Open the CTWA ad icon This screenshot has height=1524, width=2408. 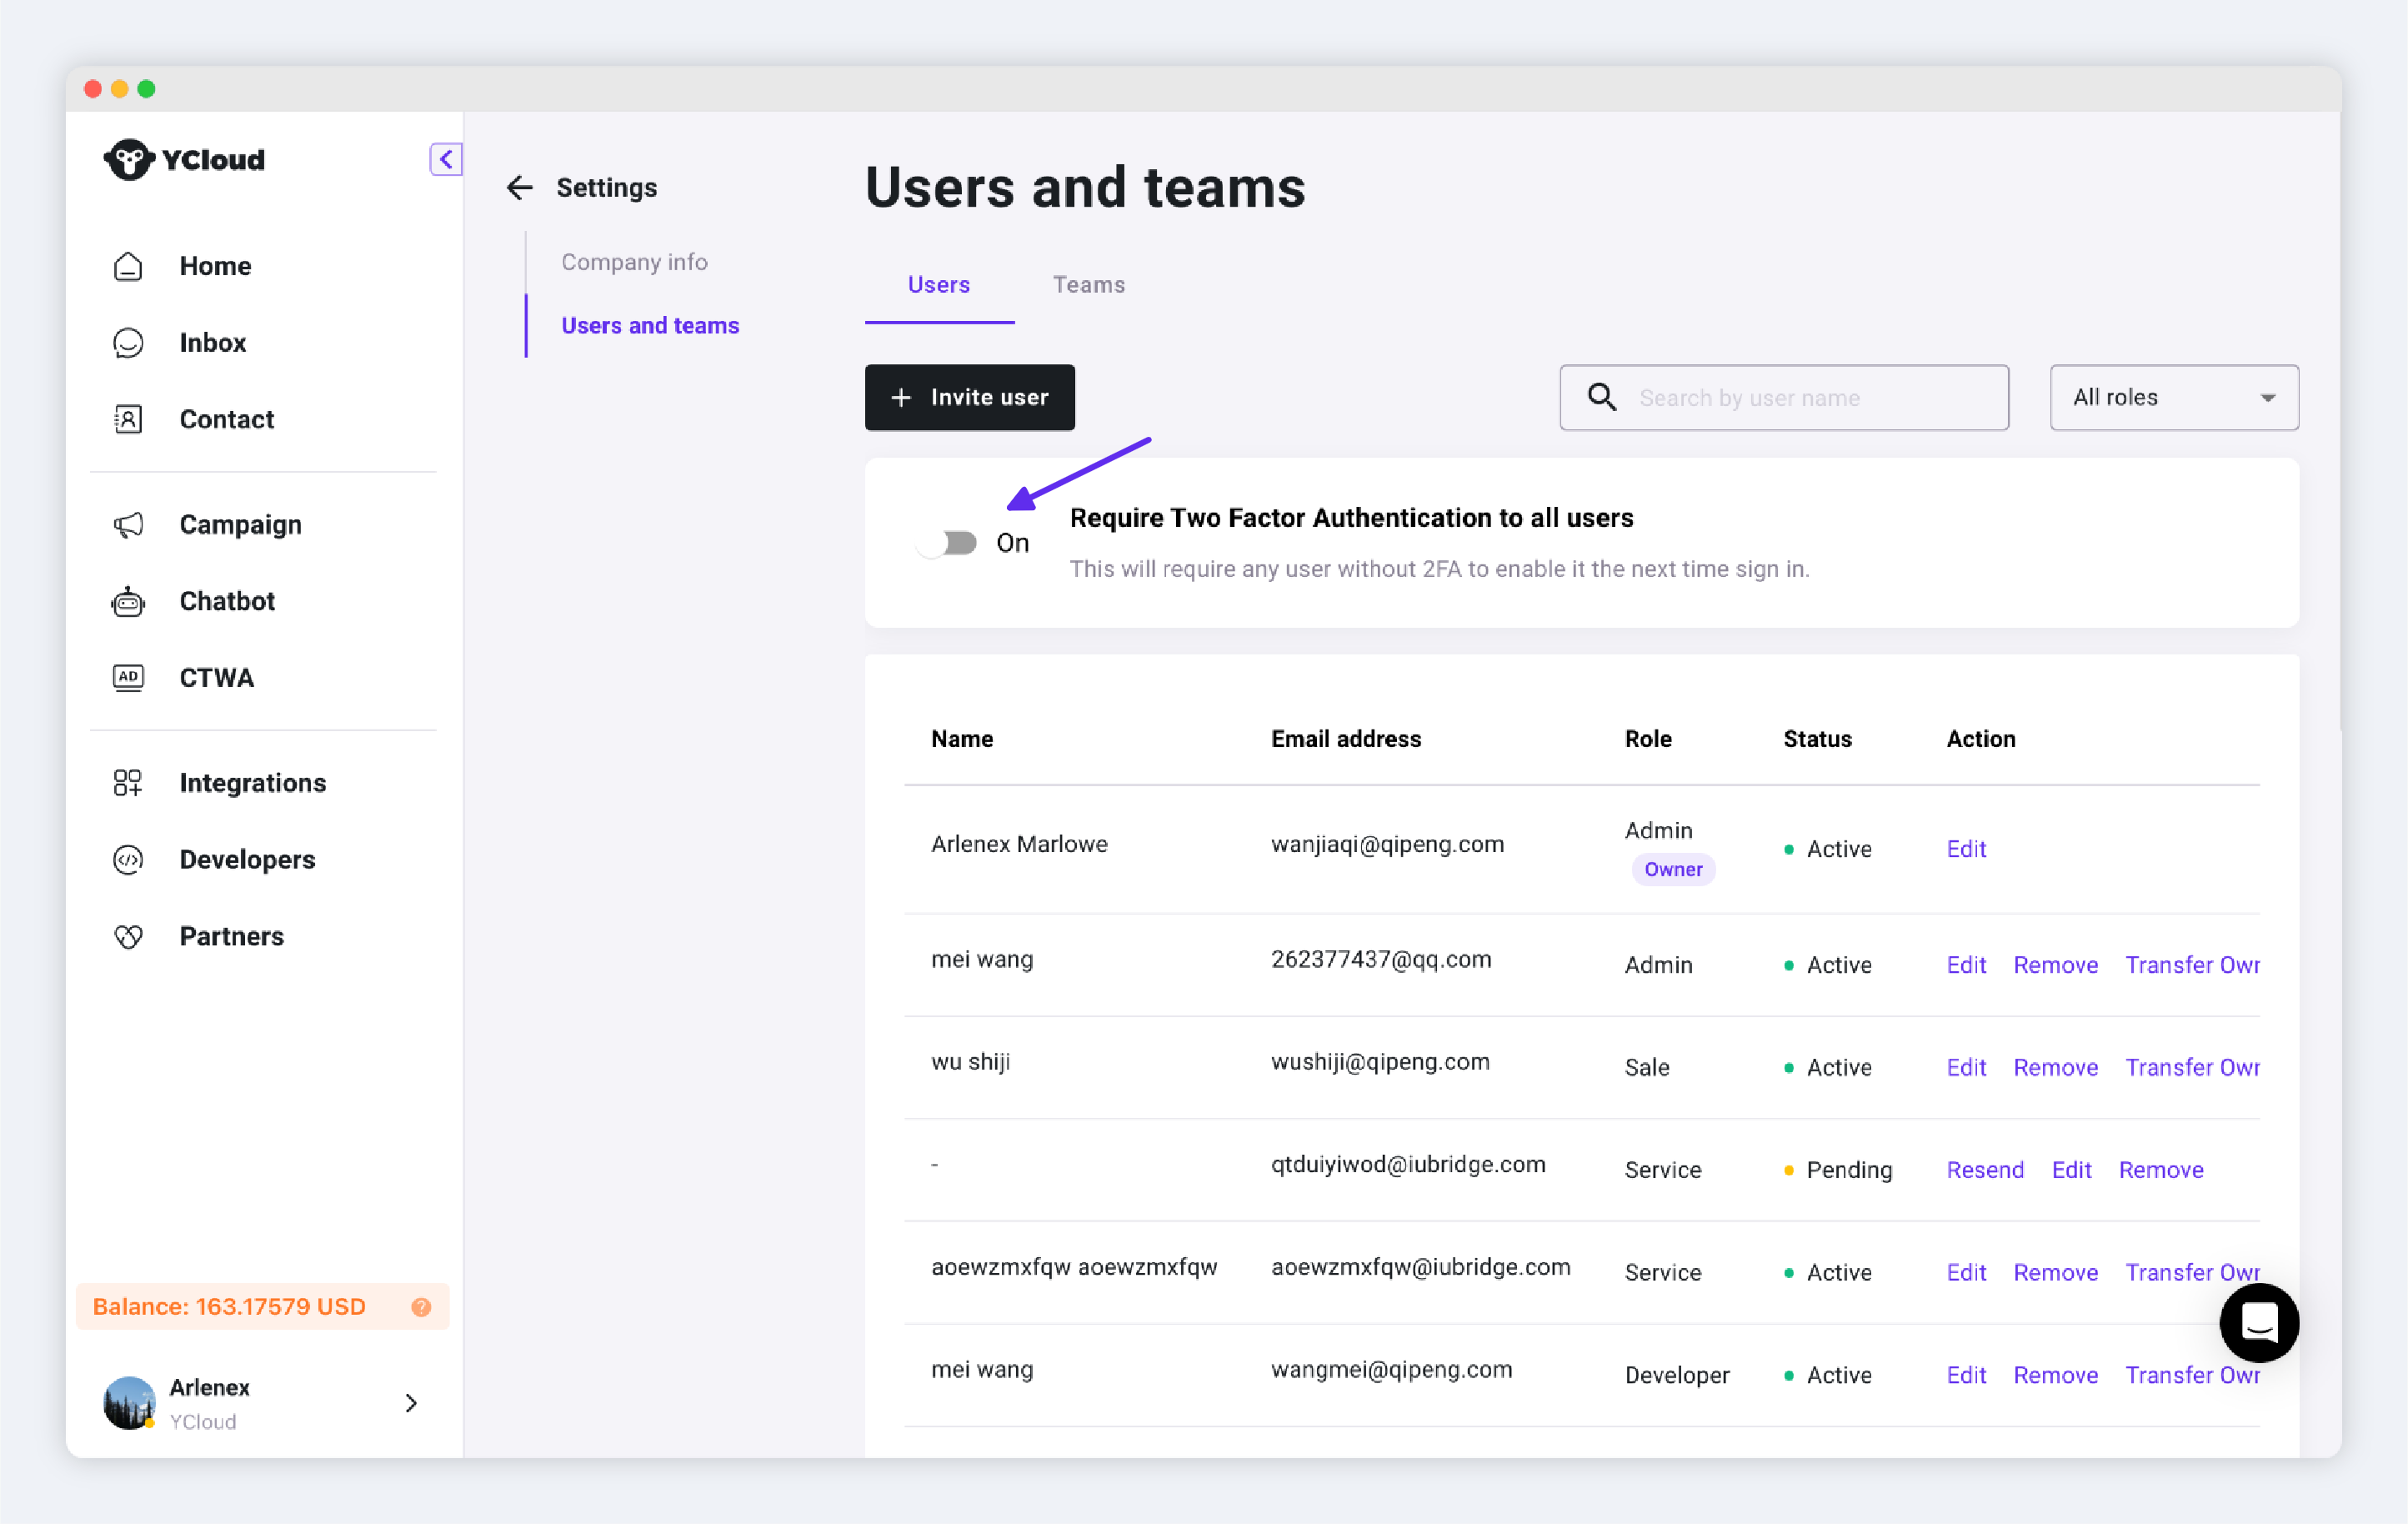point(128,678)
